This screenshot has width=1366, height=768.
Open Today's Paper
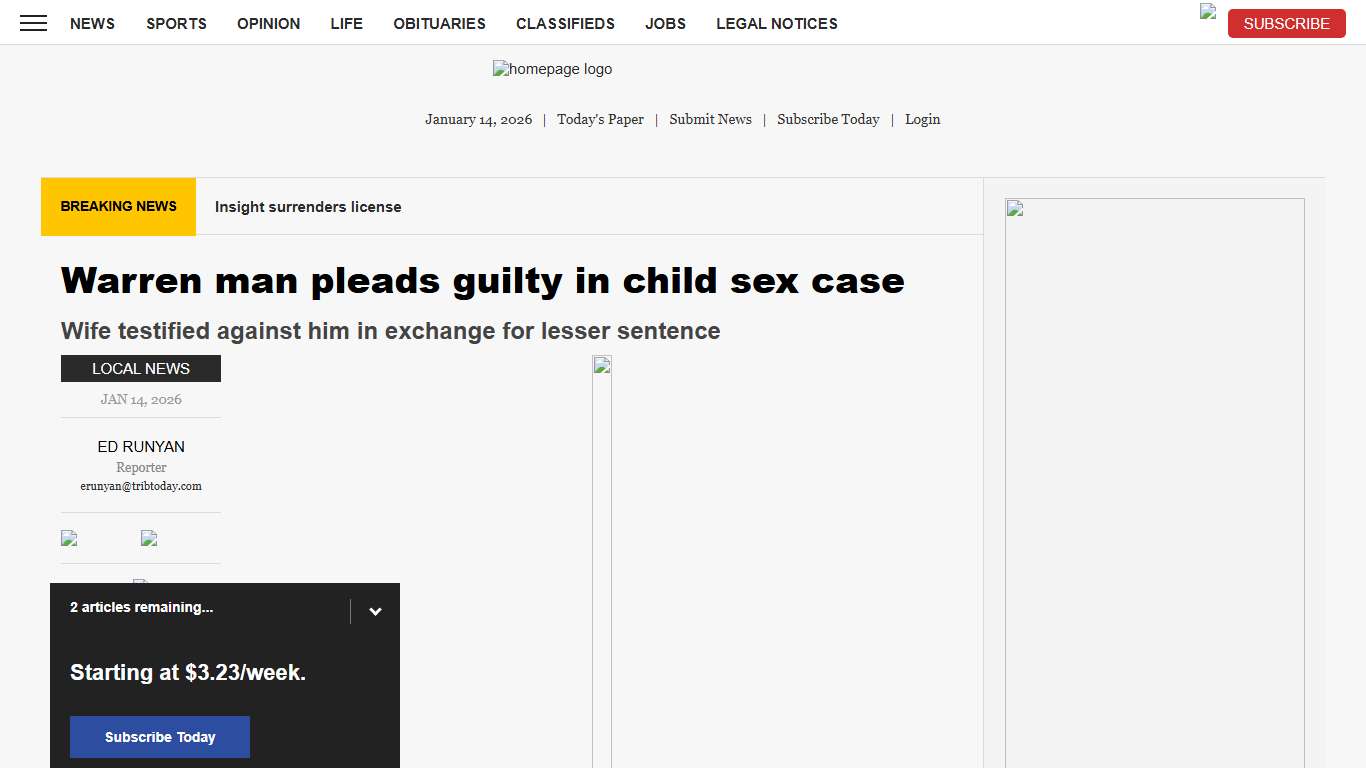point(600,119)
